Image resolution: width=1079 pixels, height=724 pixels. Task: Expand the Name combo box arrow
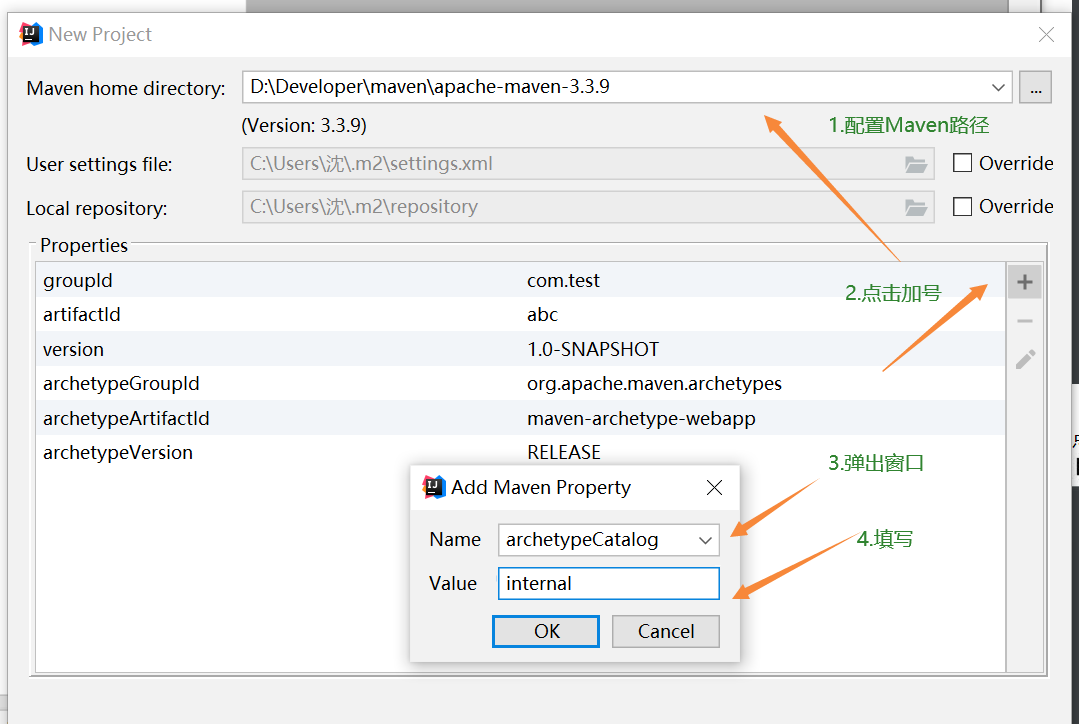coord(705,540)
